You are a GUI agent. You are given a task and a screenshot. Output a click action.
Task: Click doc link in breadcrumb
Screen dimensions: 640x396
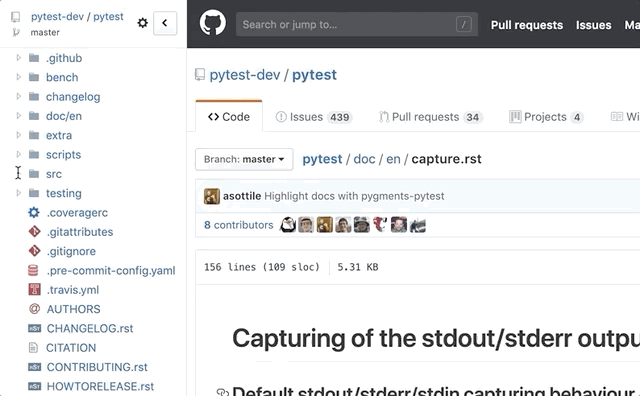click(364, 159)
